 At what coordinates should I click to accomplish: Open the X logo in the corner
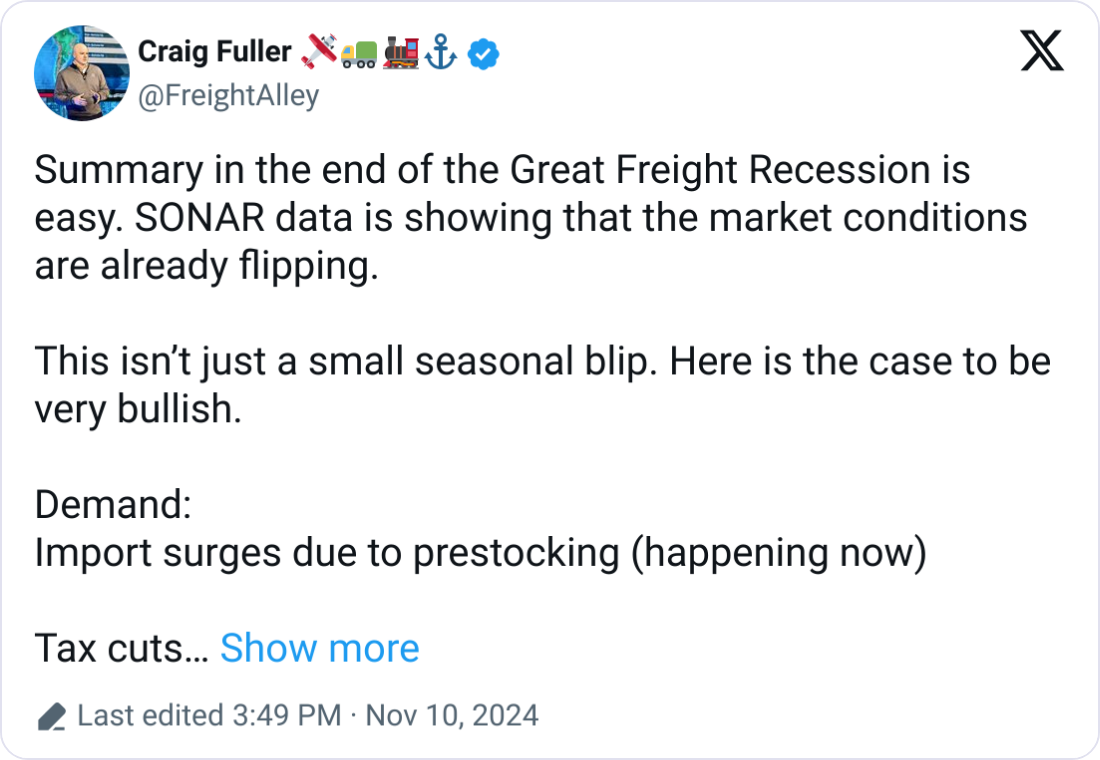pos(1041,52)
